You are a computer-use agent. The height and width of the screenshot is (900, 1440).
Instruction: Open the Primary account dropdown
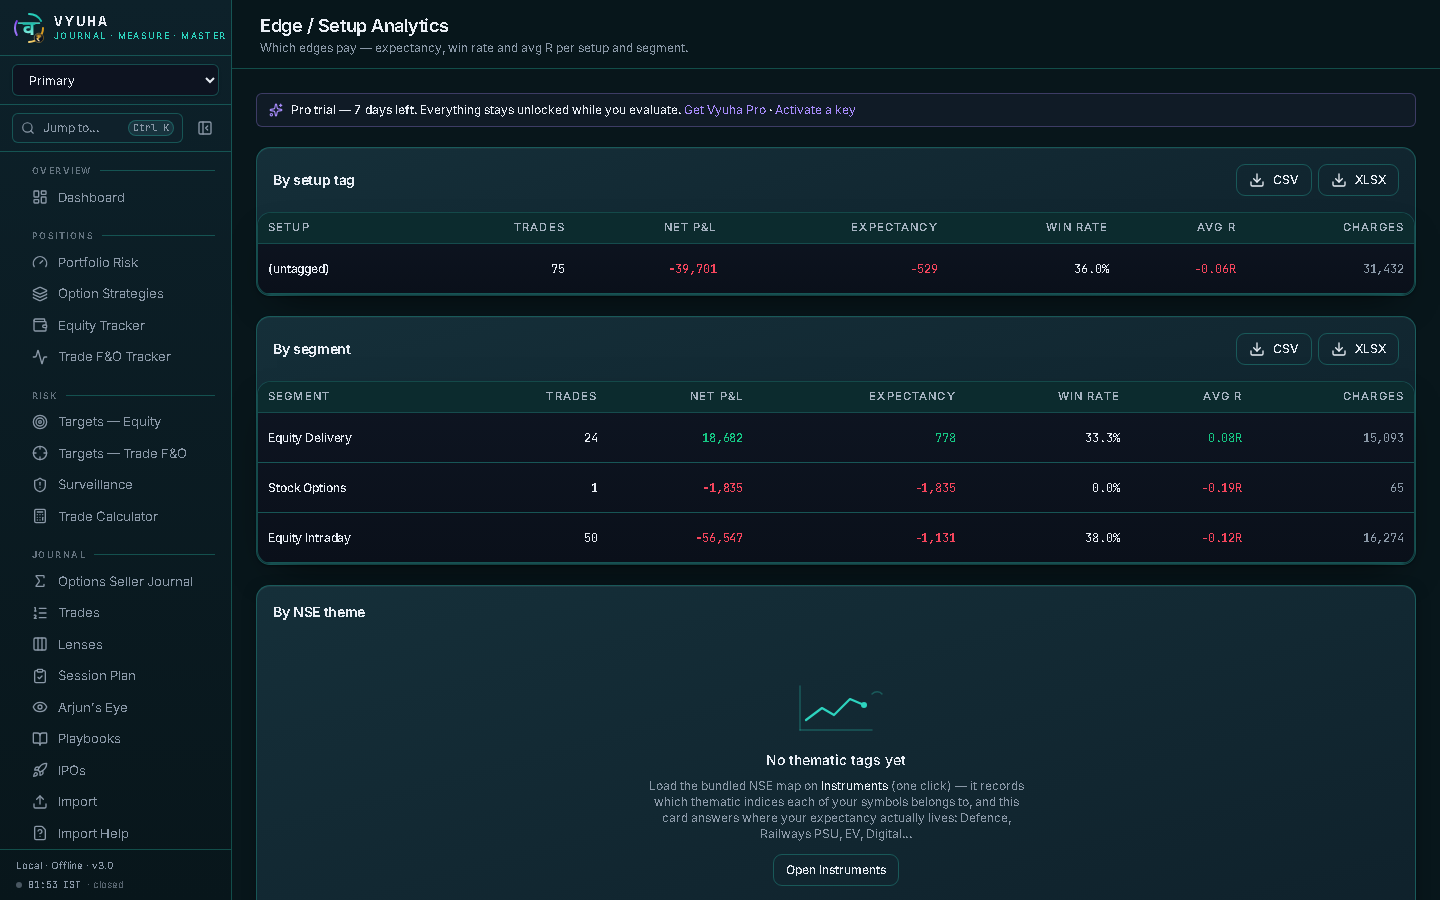point(115,80)
